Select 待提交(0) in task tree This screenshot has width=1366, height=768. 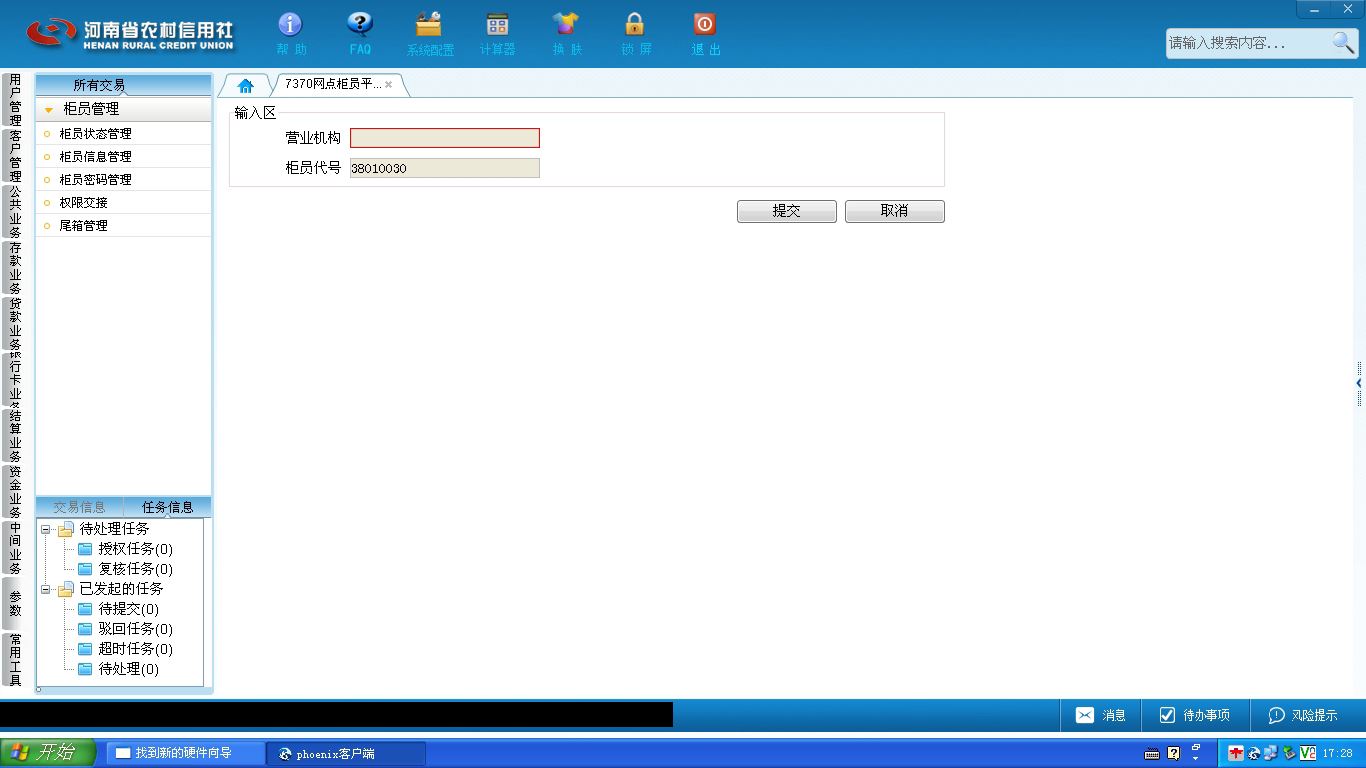point(128,609)
